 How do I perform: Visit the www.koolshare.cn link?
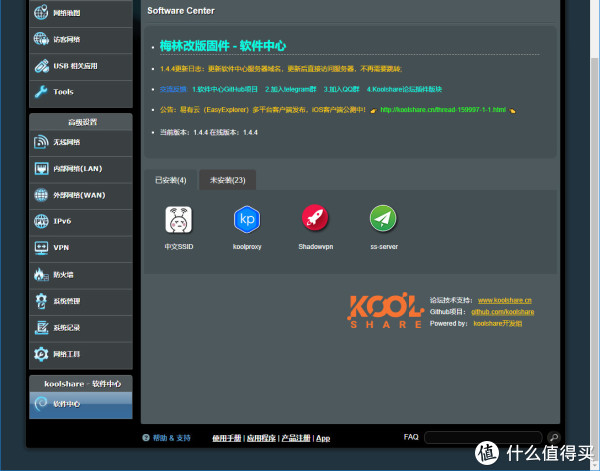coord(505,300)
